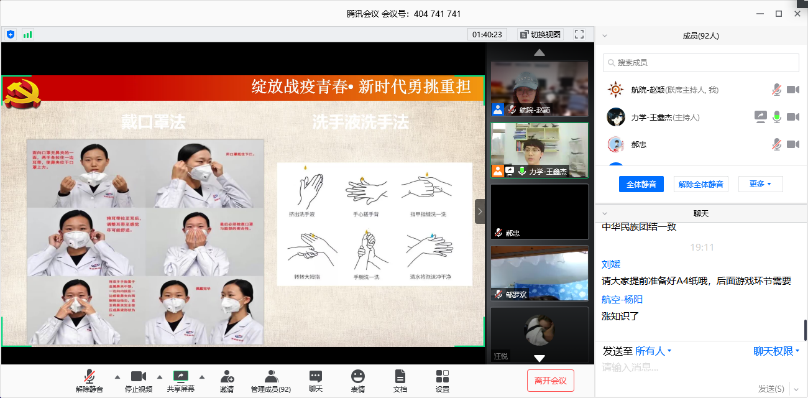This screenshot has height=398, width=808.
Task: Toggle microphone for member 力学-王鑫杰
Action: point(777,117)
